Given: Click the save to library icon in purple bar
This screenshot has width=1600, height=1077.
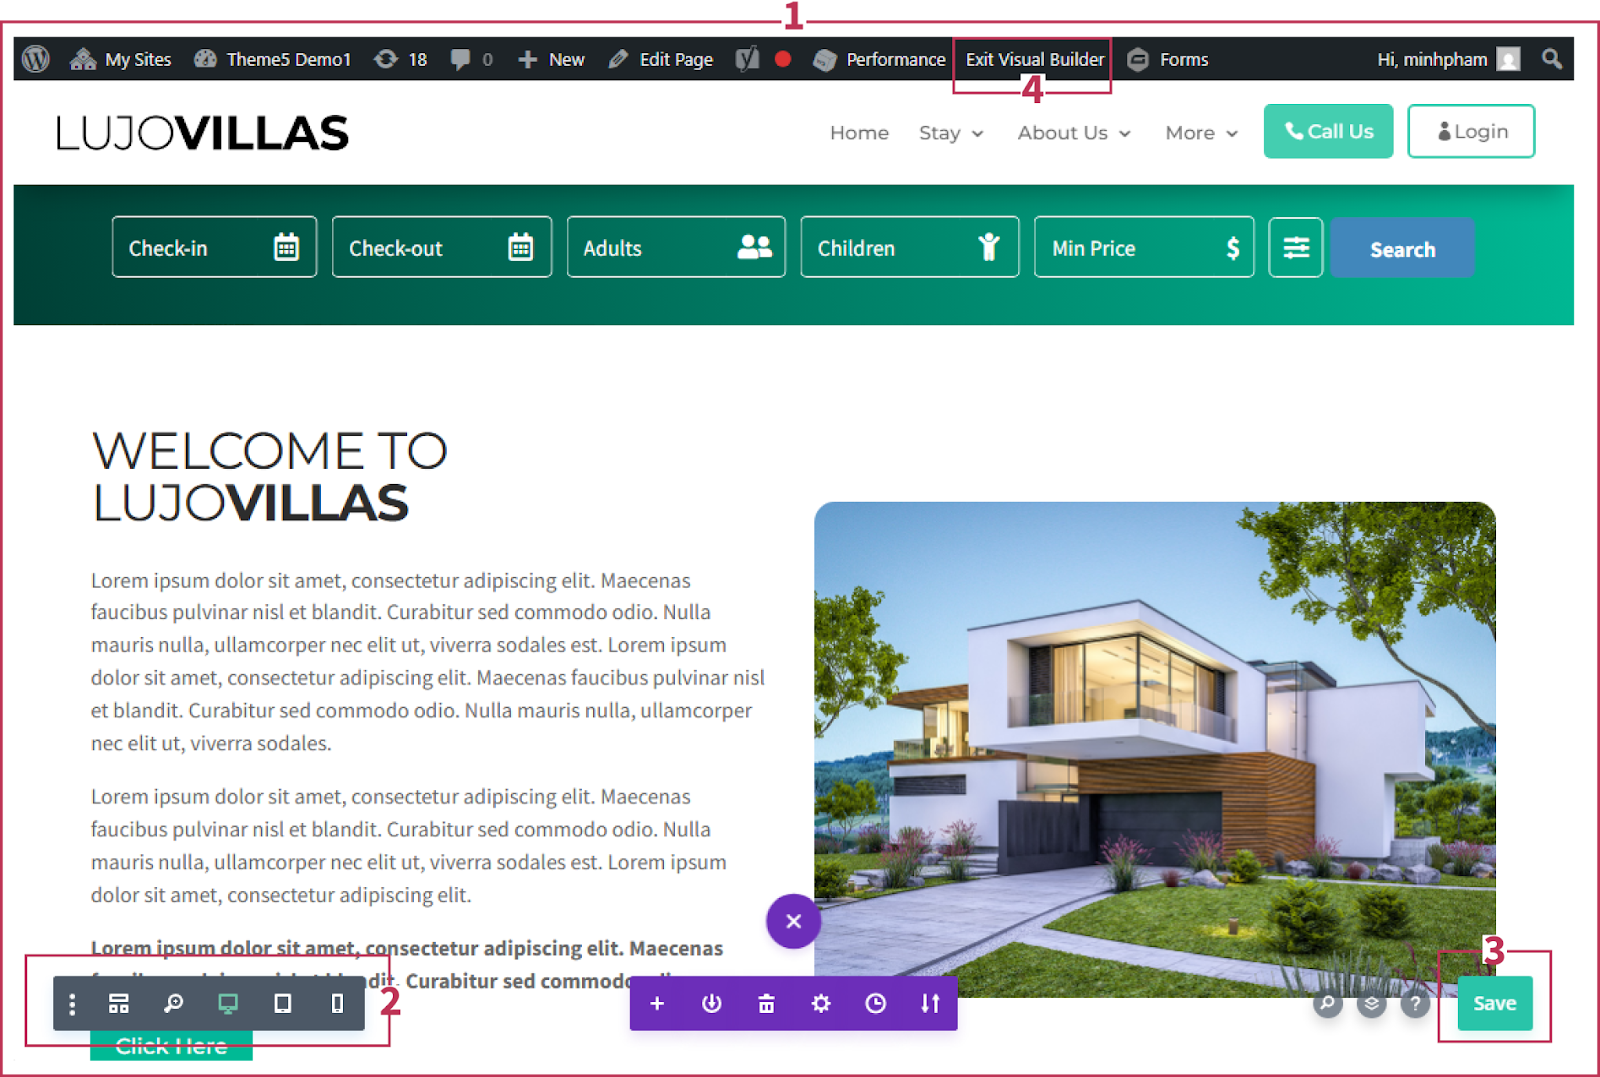Looking at the screenshot, I should coord(712,1003).
